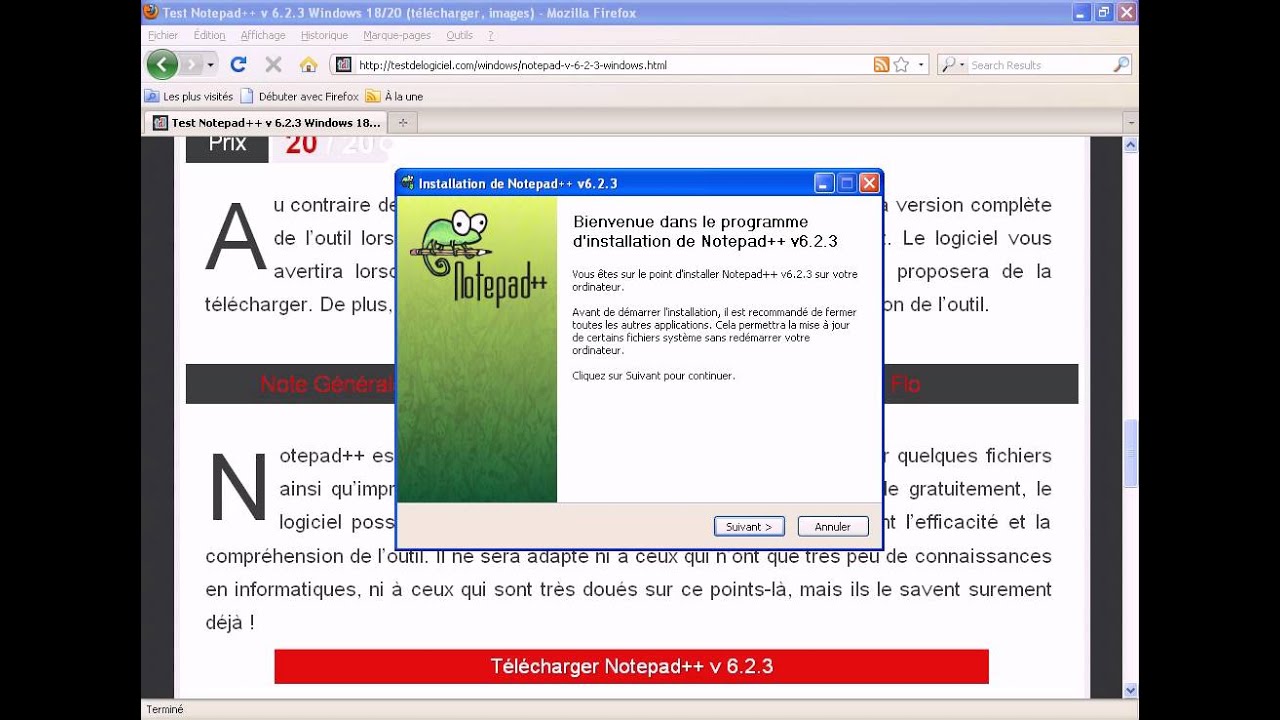1280x720 pixels.
Task: Click the Cliquez sur Suivant pour continuer text
Action: 653,376
